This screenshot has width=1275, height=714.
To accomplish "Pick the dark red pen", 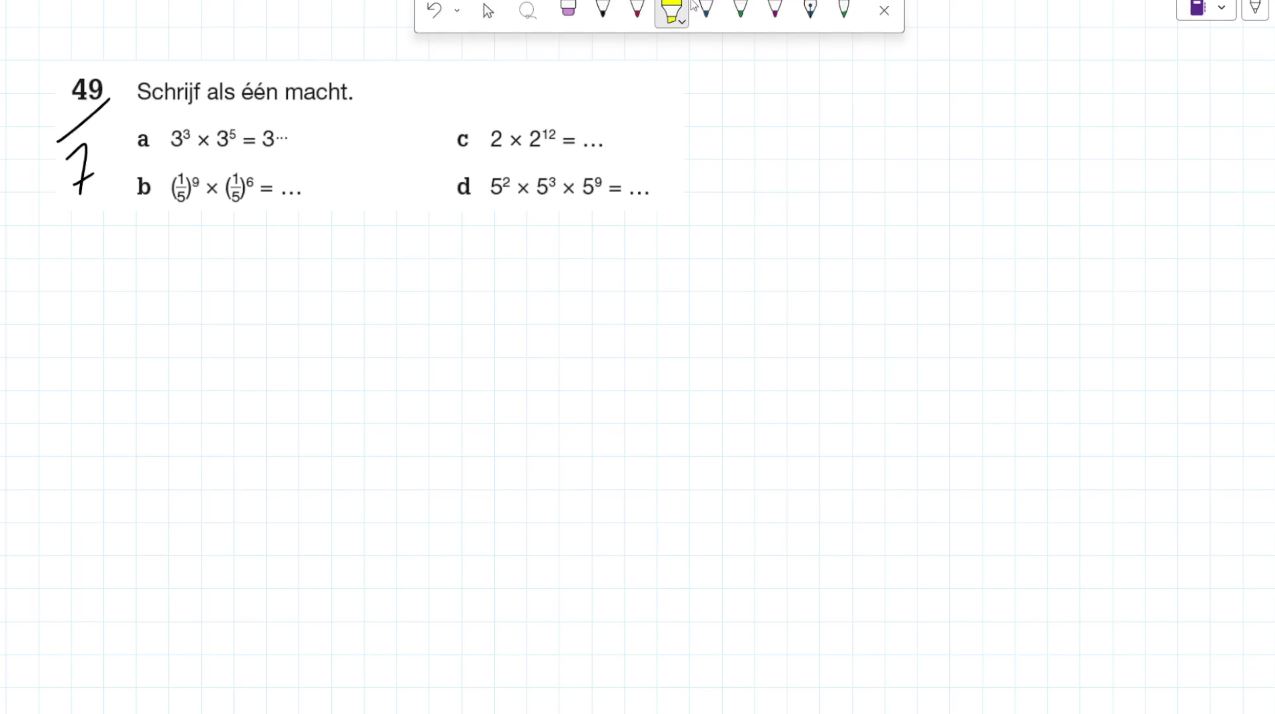I will click(x=637, y=8).
